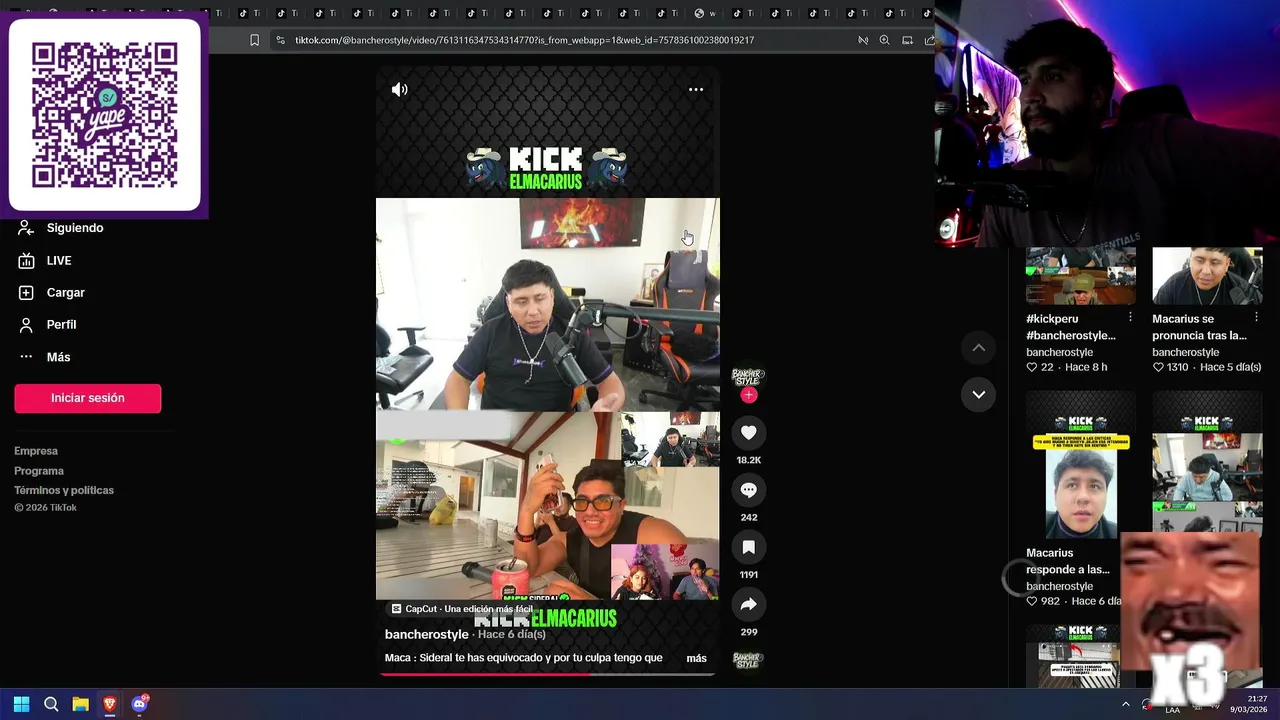This screenshot has width=1280, height=720.
Task: Click the Iniciar sesión button
Action: pyautogui.click(x=88, y=398)
